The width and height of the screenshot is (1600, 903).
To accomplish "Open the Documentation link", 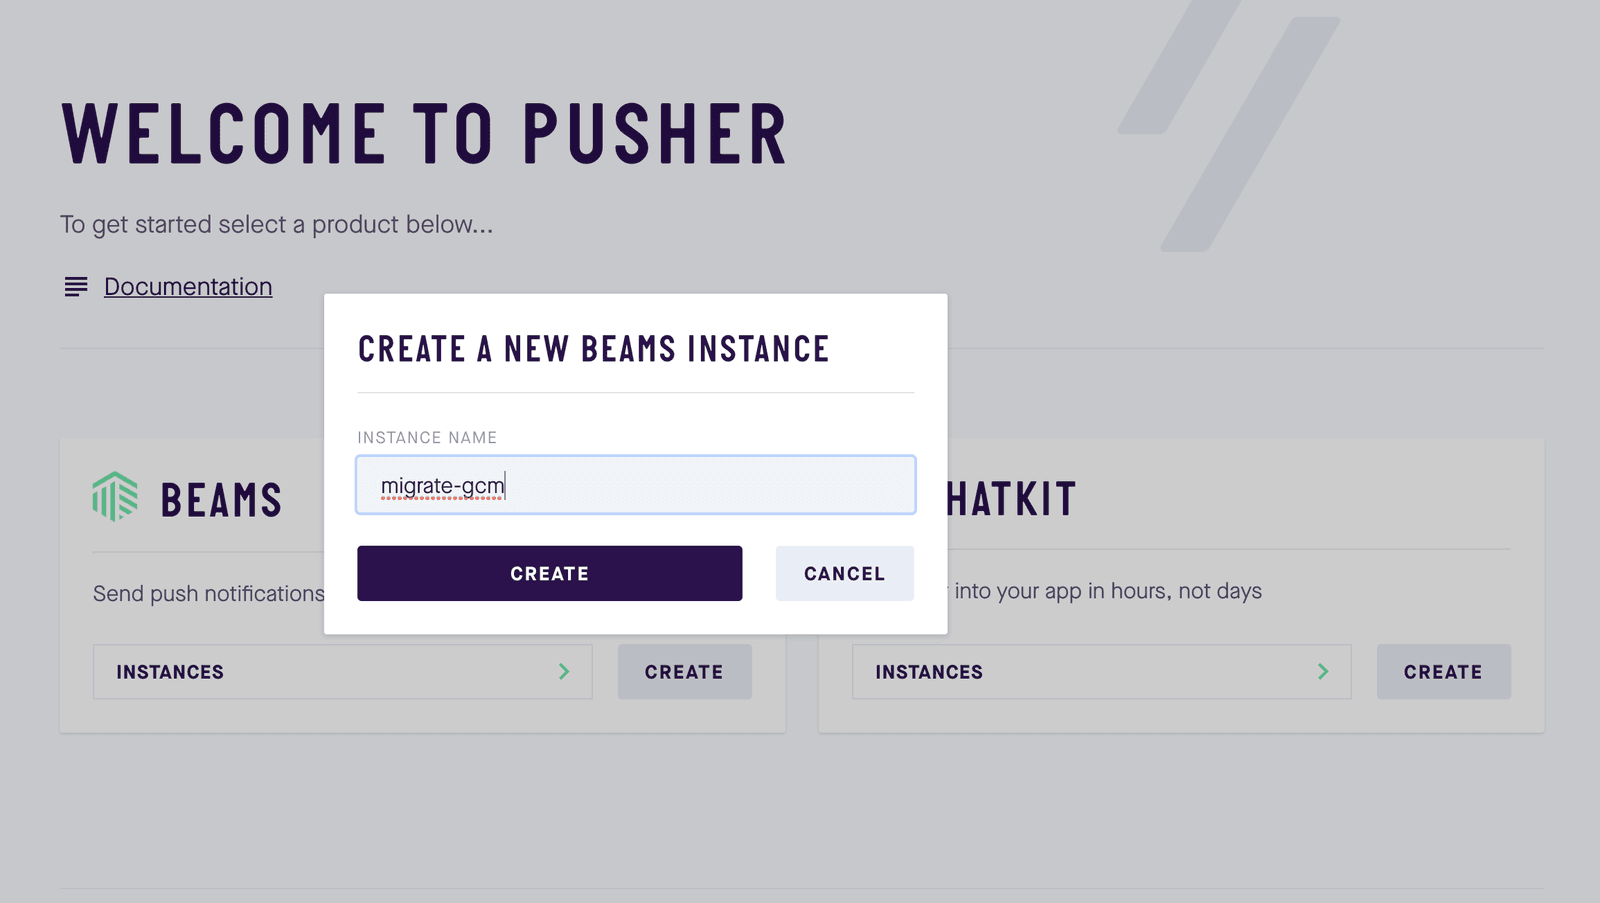I will pyautogui.click(x=188, y=287).
